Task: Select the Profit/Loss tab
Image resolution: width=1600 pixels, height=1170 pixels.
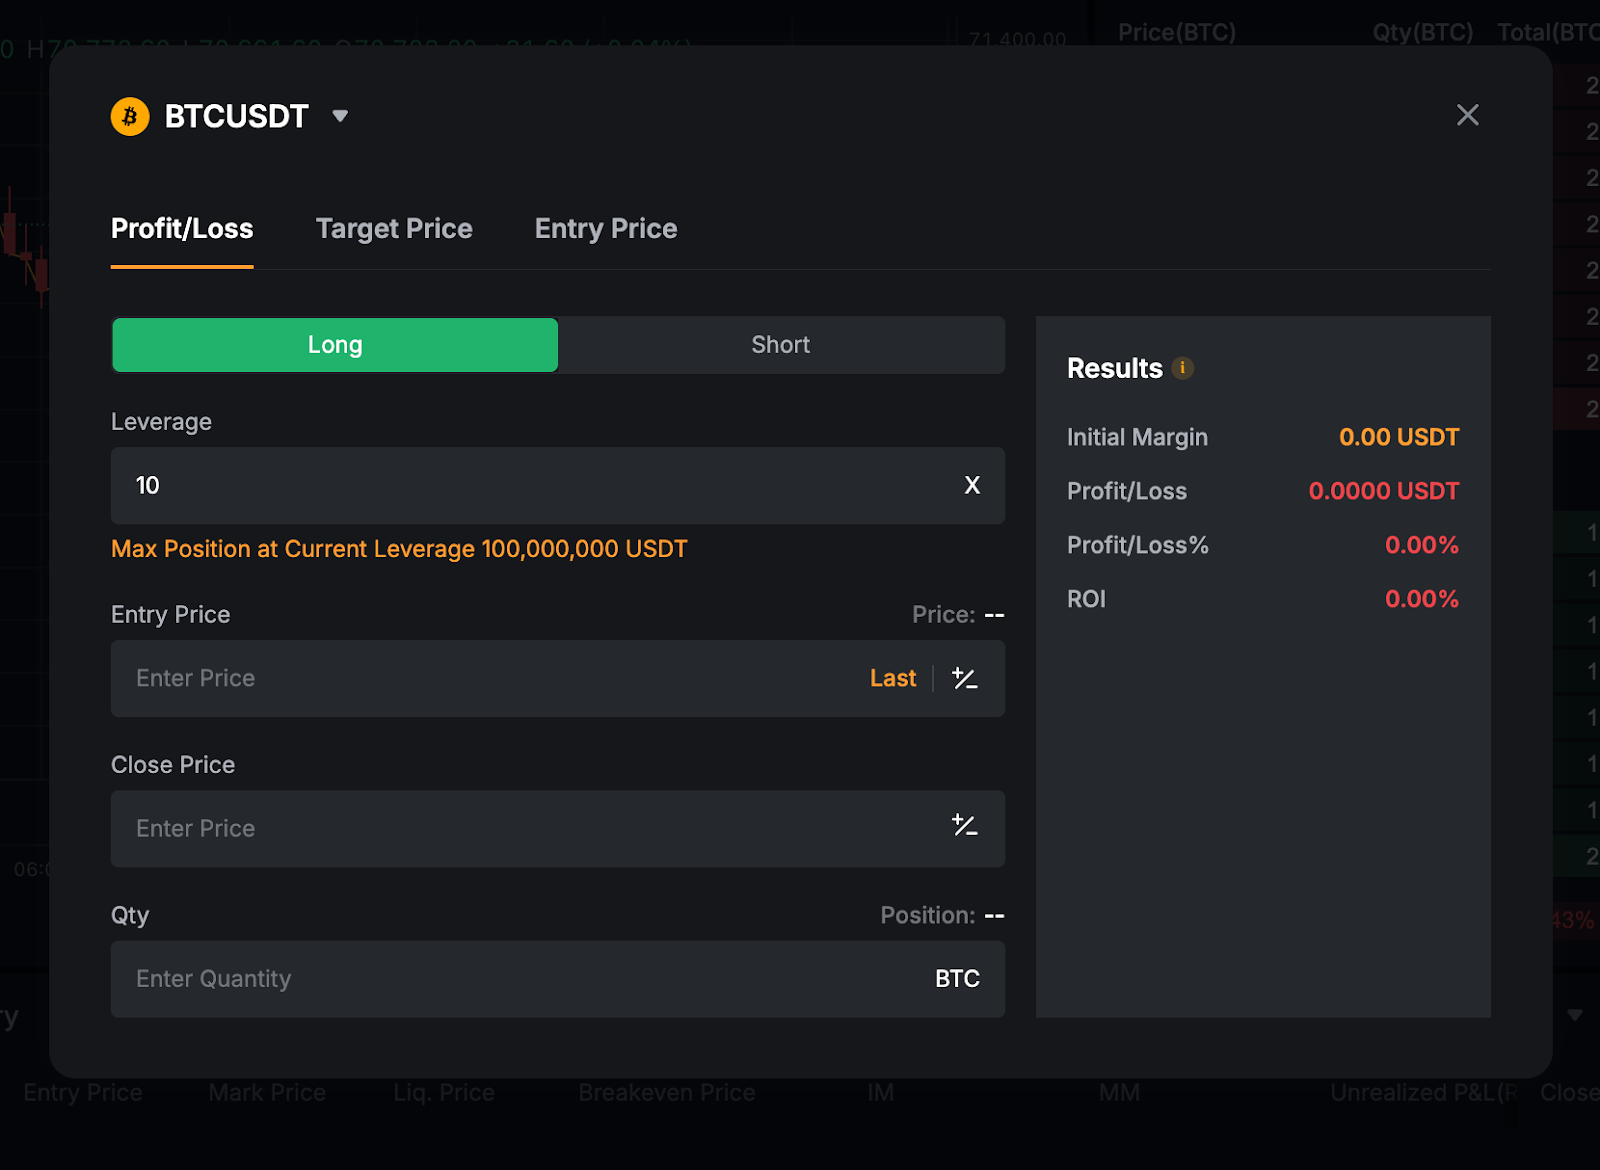Action: tap(182, 229)
